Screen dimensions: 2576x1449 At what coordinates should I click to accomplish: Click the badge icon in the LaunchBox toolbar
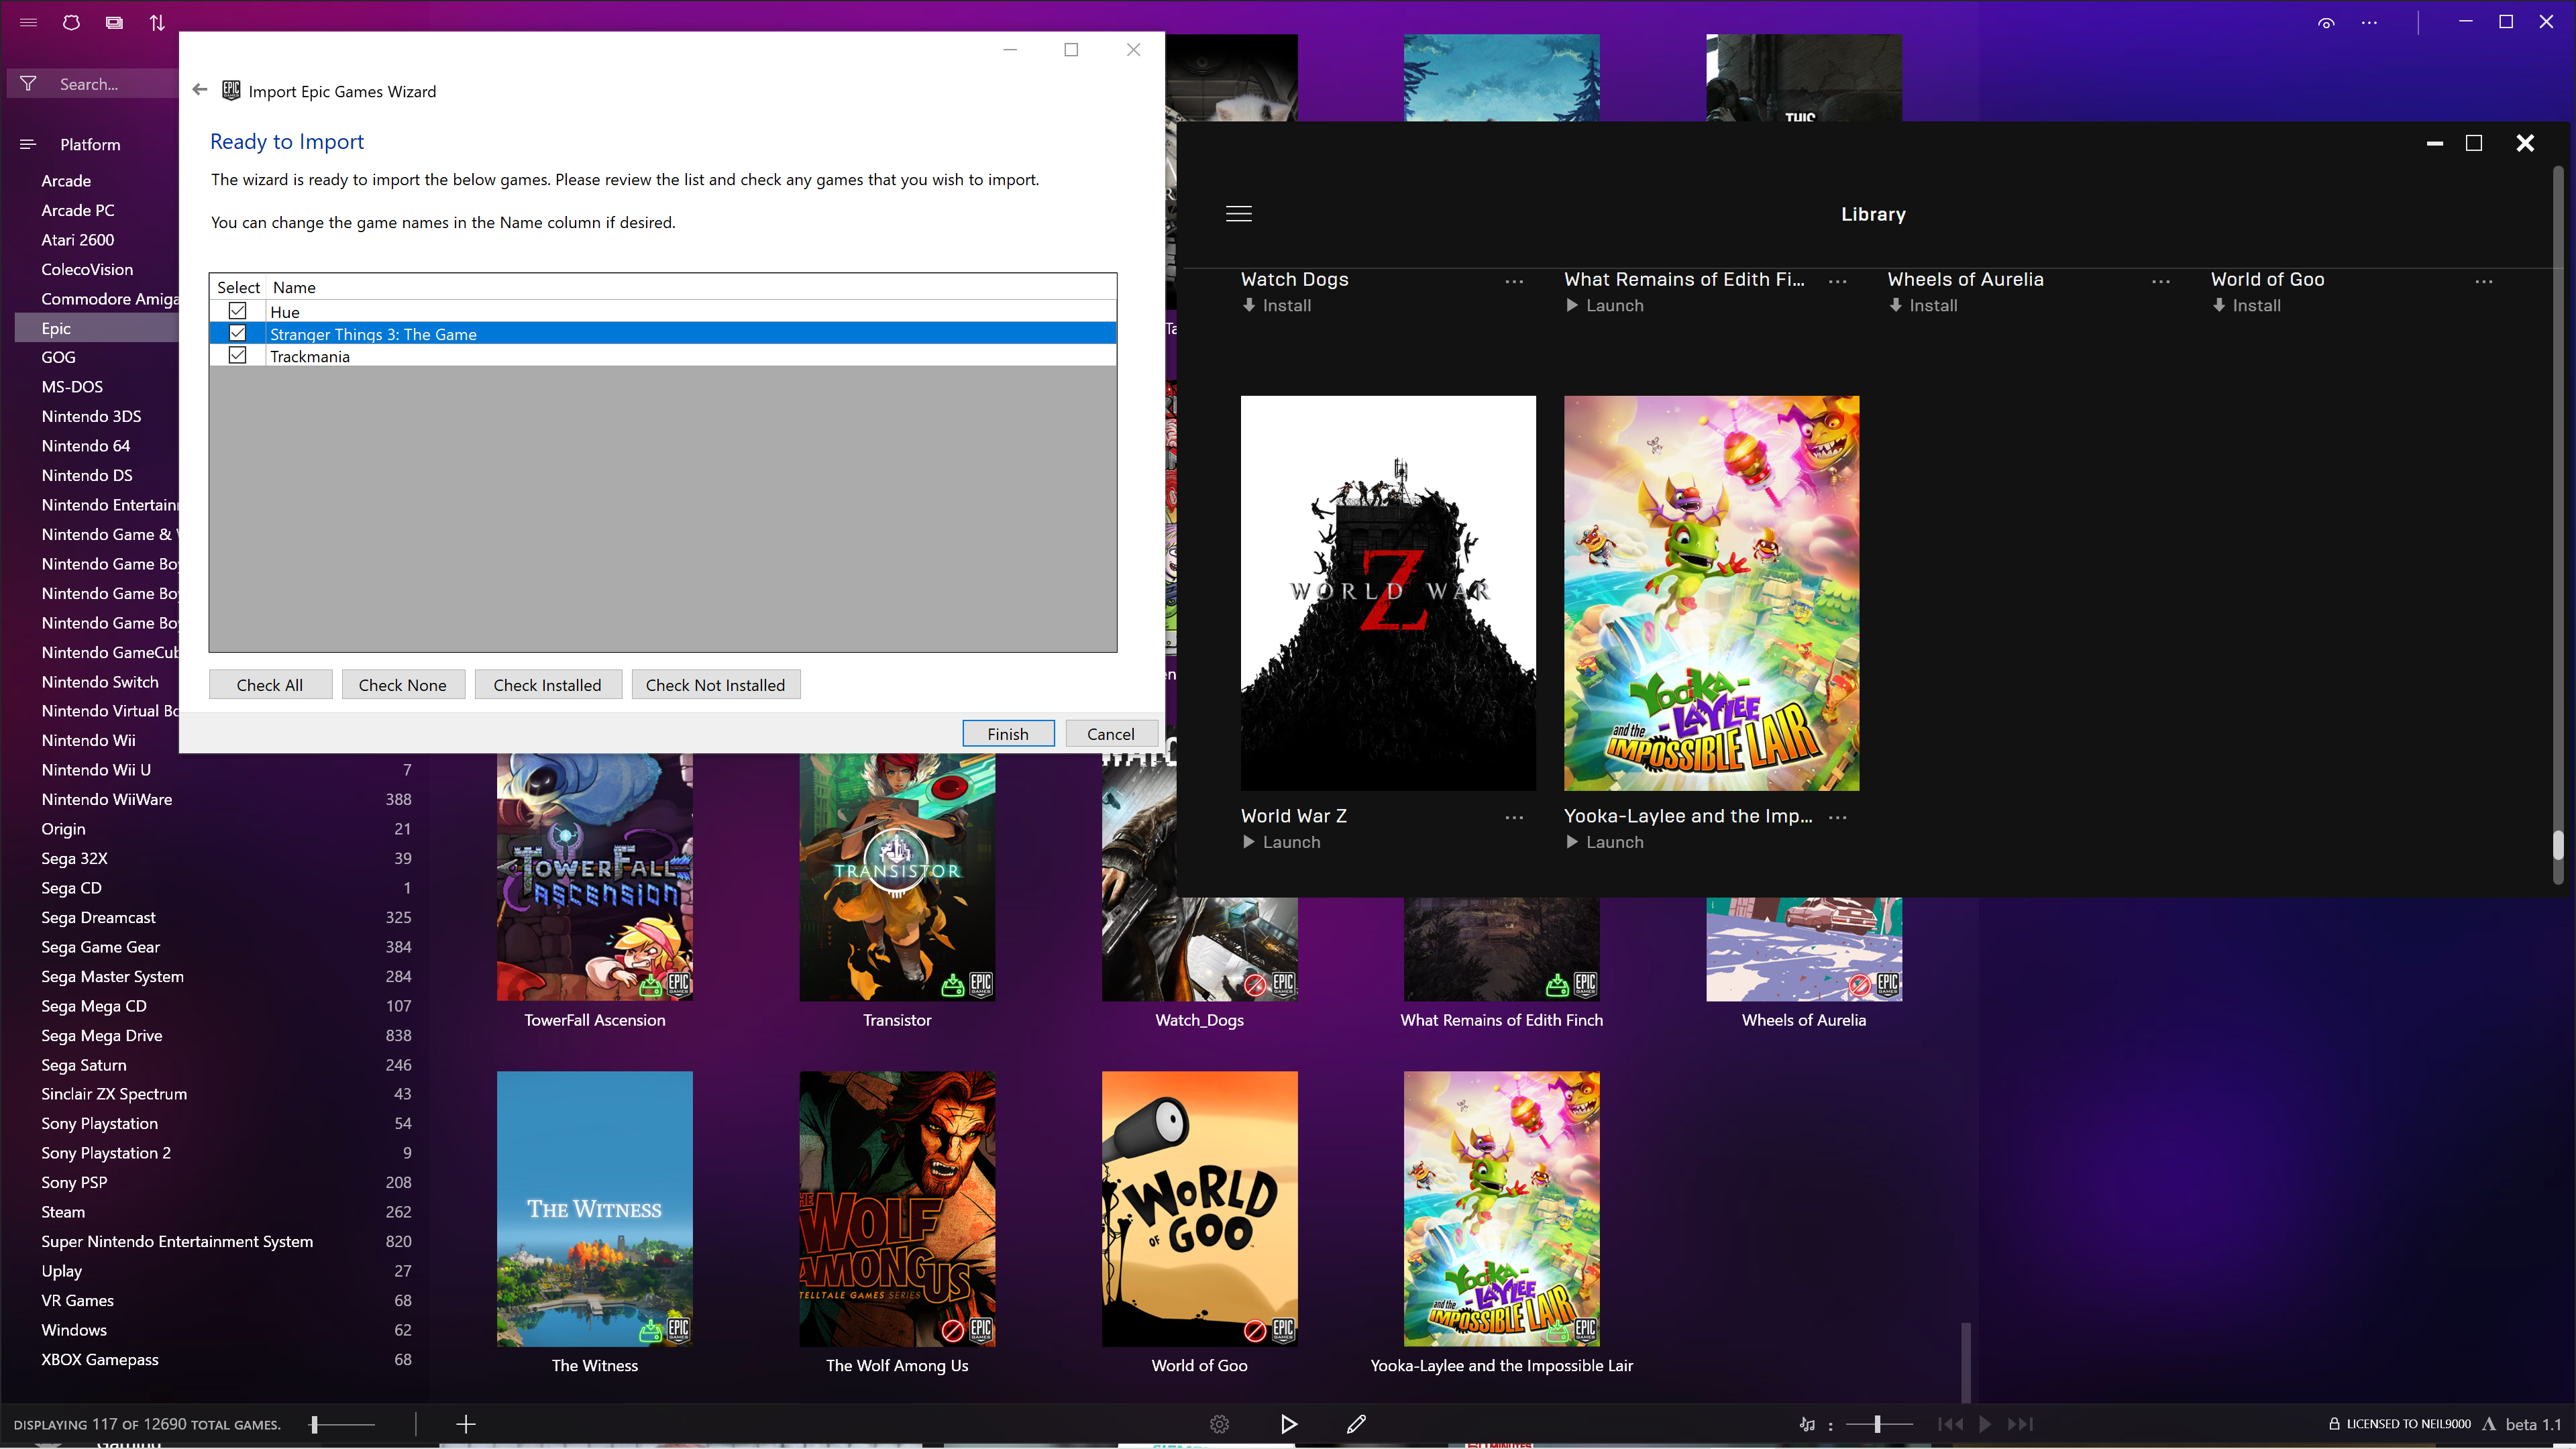71,22
